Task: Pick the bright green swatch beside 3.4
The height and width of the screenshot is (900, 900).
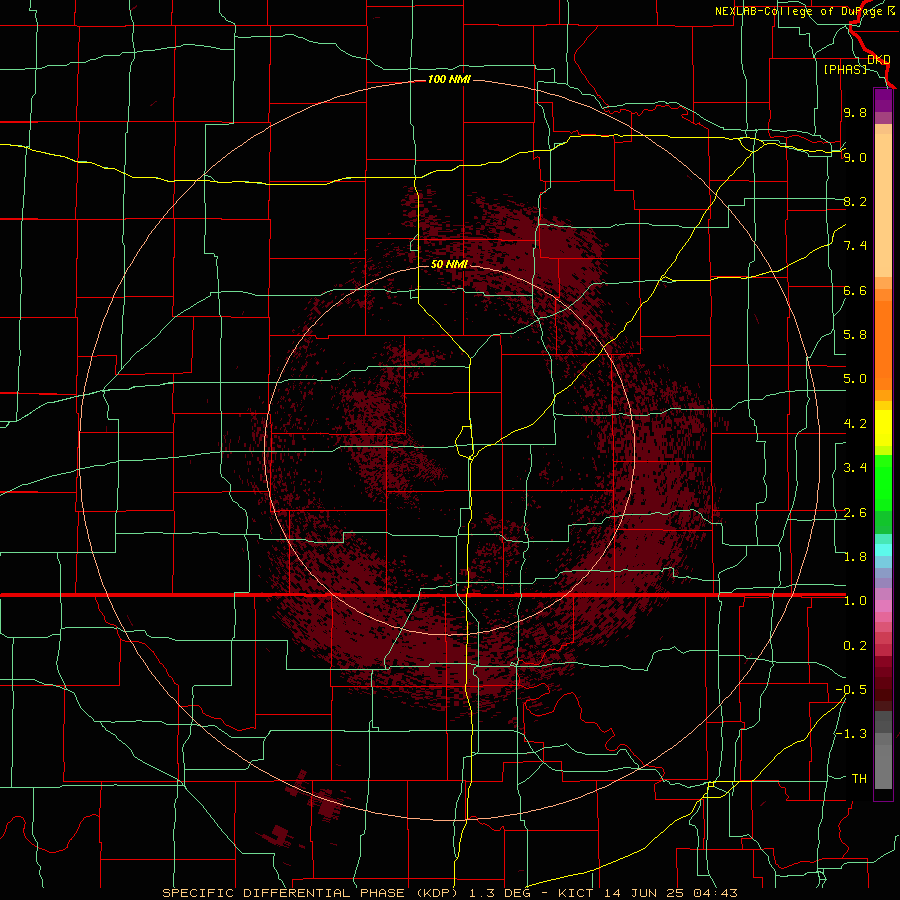Action: (883, 482)
